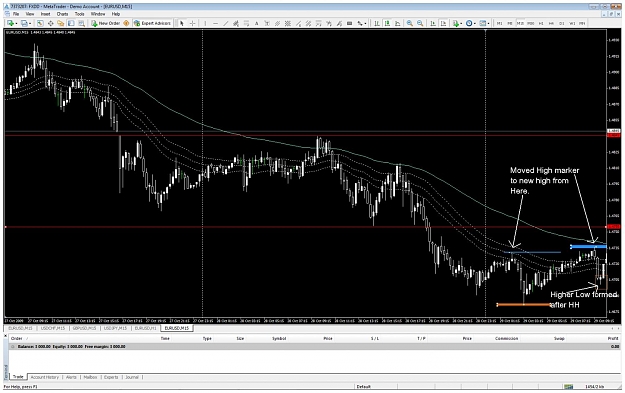The height and width of the screenshot is (393, 625).
Task: Open the Experts terminal tab
Action: point(111,377)
